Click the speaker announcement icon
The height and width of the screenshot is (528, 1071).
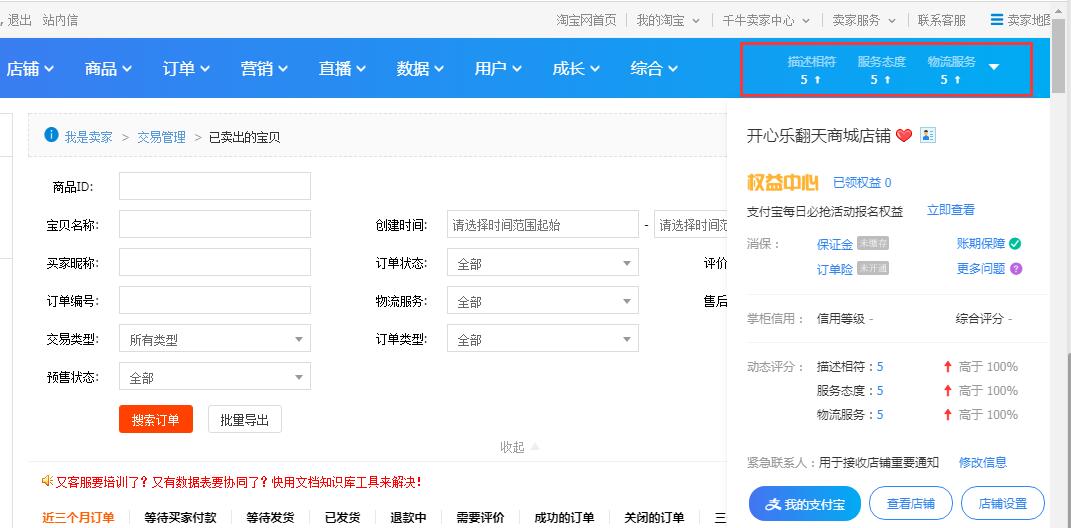click(x=47, y=482)
